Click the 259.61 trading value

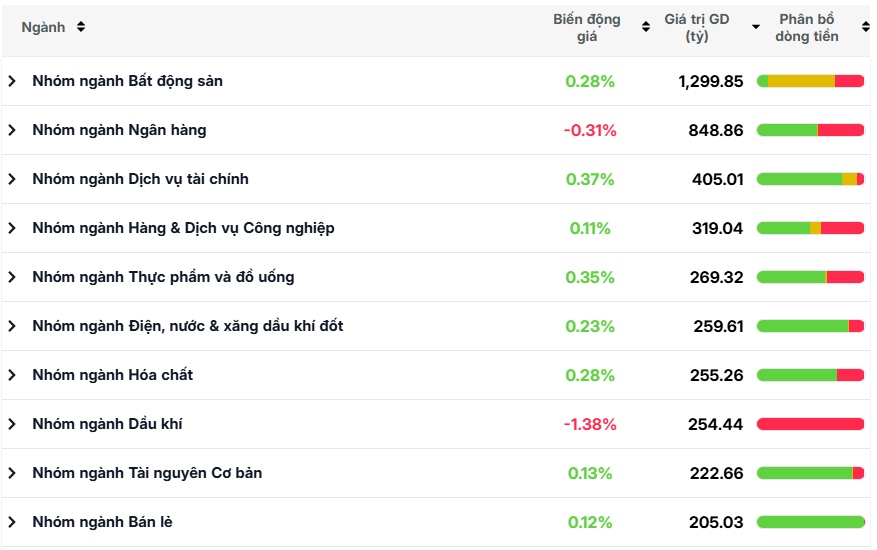719,326
